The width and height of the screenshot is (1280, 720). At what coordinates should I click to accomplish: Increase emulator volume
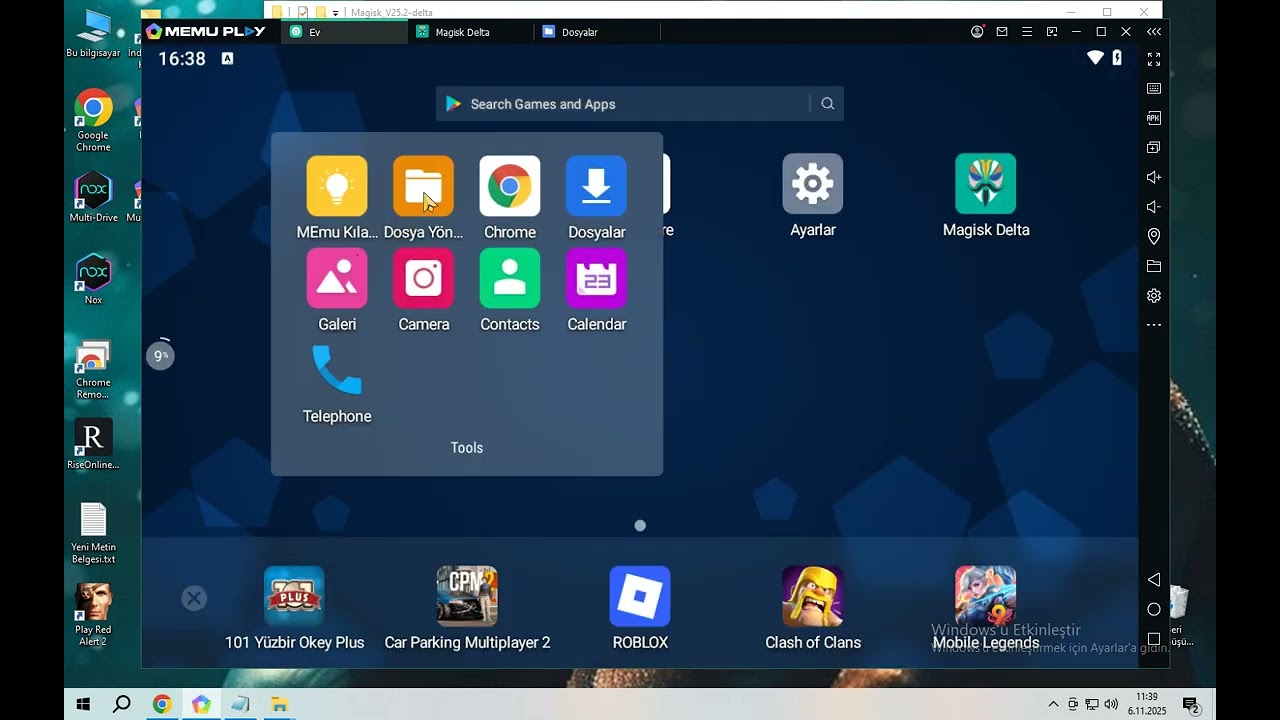point(1154,177)
